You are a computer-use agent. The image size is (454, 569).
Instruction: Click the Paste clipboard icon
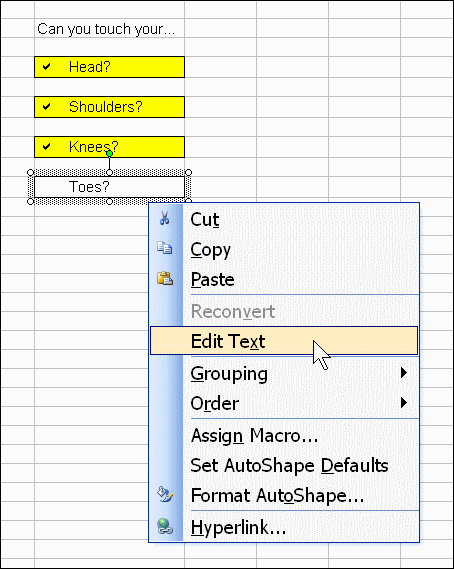[x=165, y=278]
